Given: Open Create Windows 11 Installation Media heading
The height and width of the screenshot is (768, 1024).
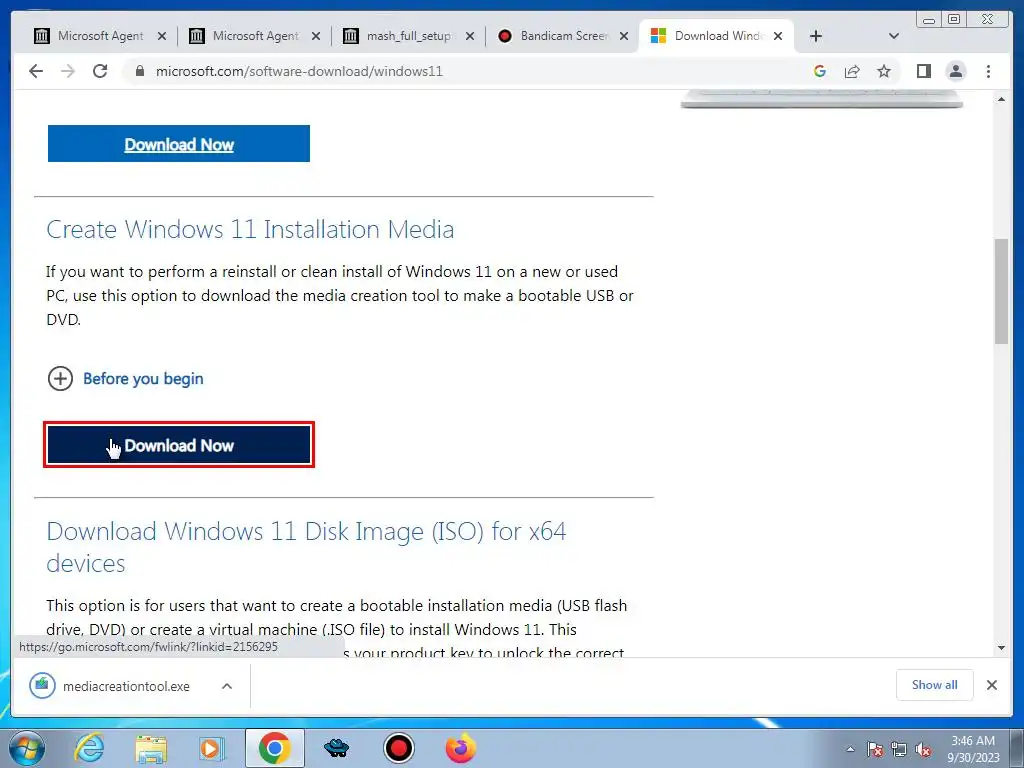Looking at the screenshot, I should point(250,229).
